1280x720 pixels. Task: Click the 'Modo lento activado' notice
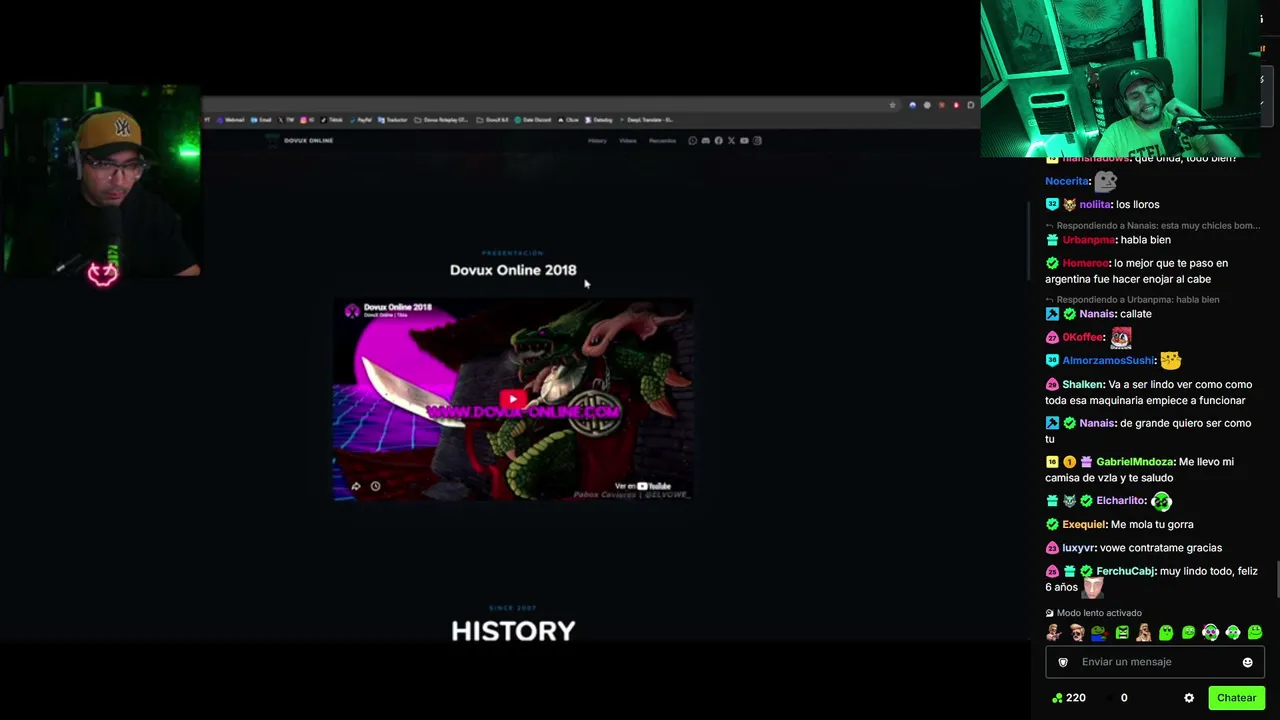tap(1094, 613)
